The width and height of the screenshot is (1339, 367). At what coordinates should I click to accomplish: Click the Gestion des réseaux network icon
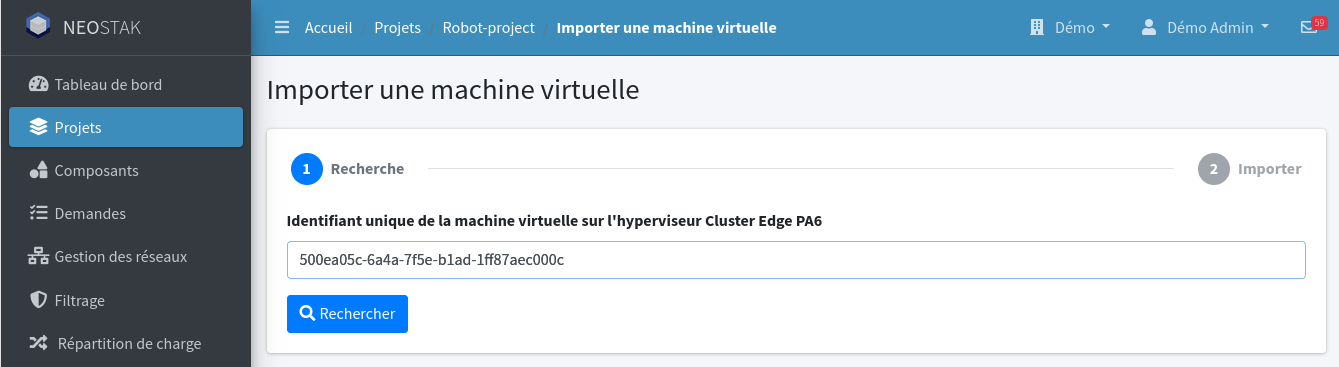(38, 256)
